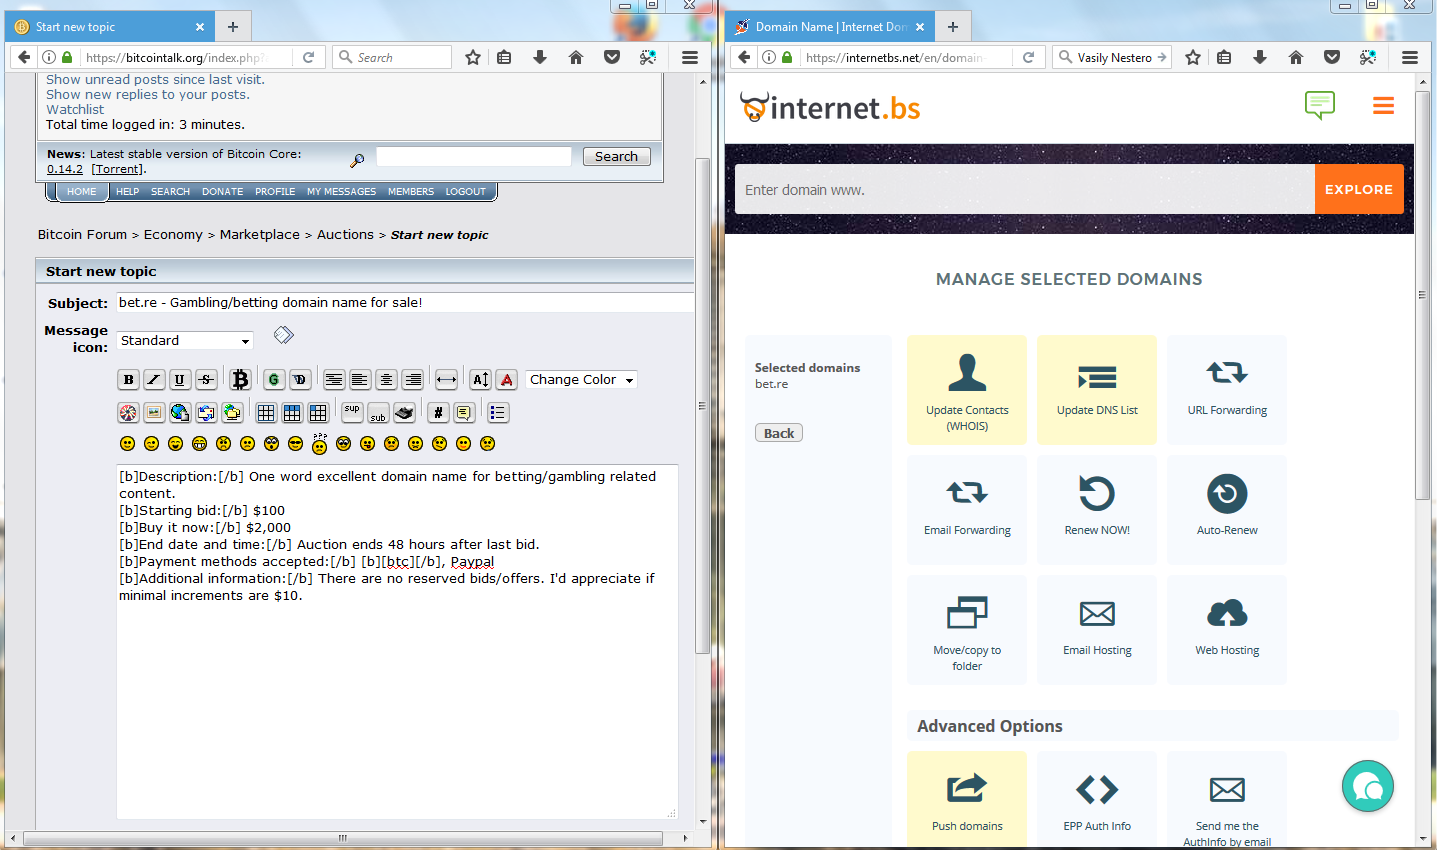Click Renew NOW! tile

[1097, 510]
